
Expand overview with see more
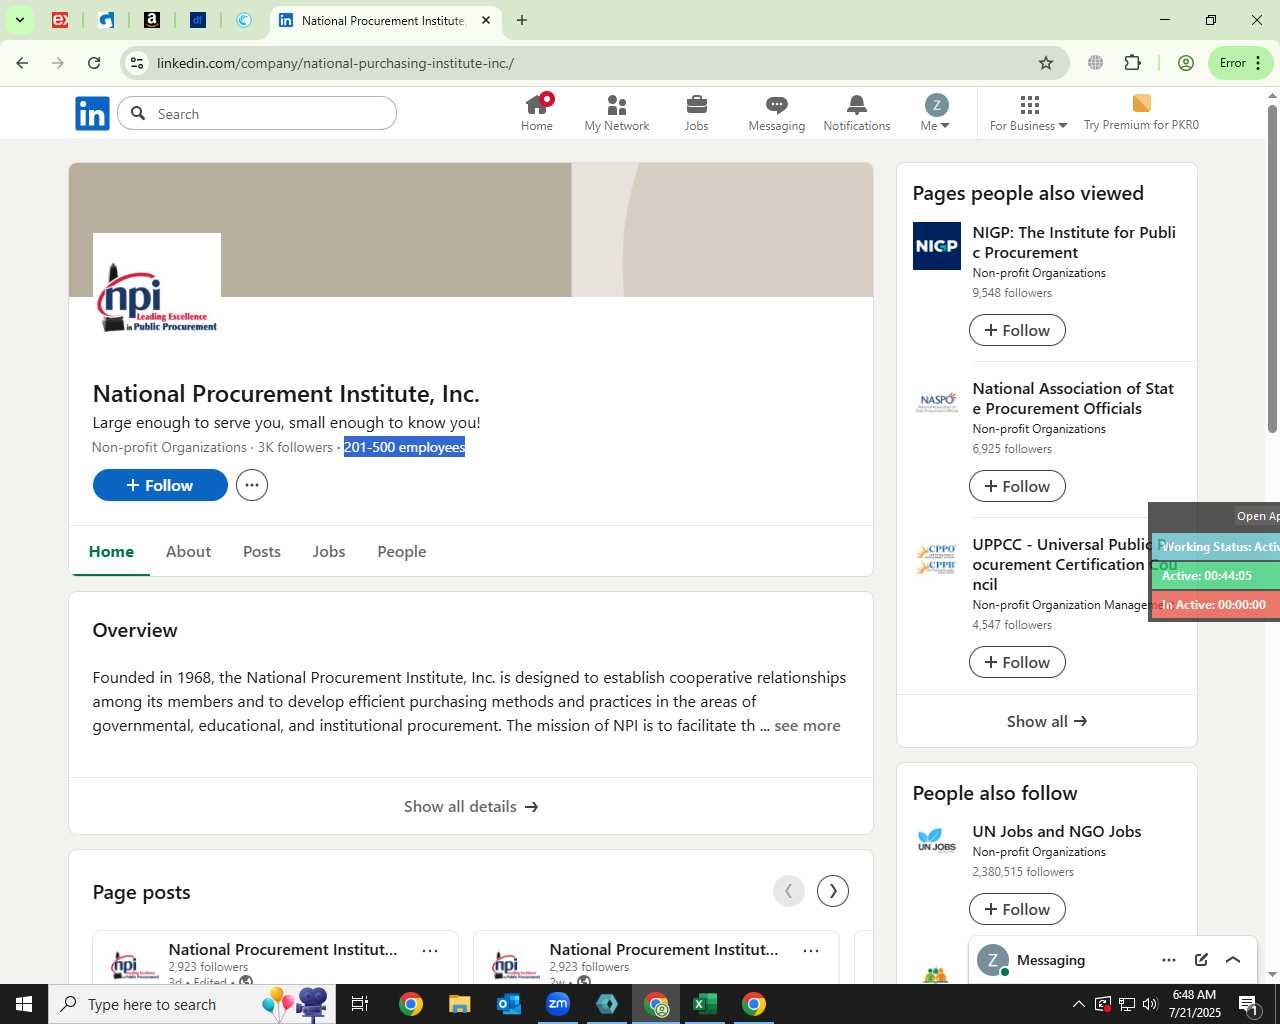[807, 726]
